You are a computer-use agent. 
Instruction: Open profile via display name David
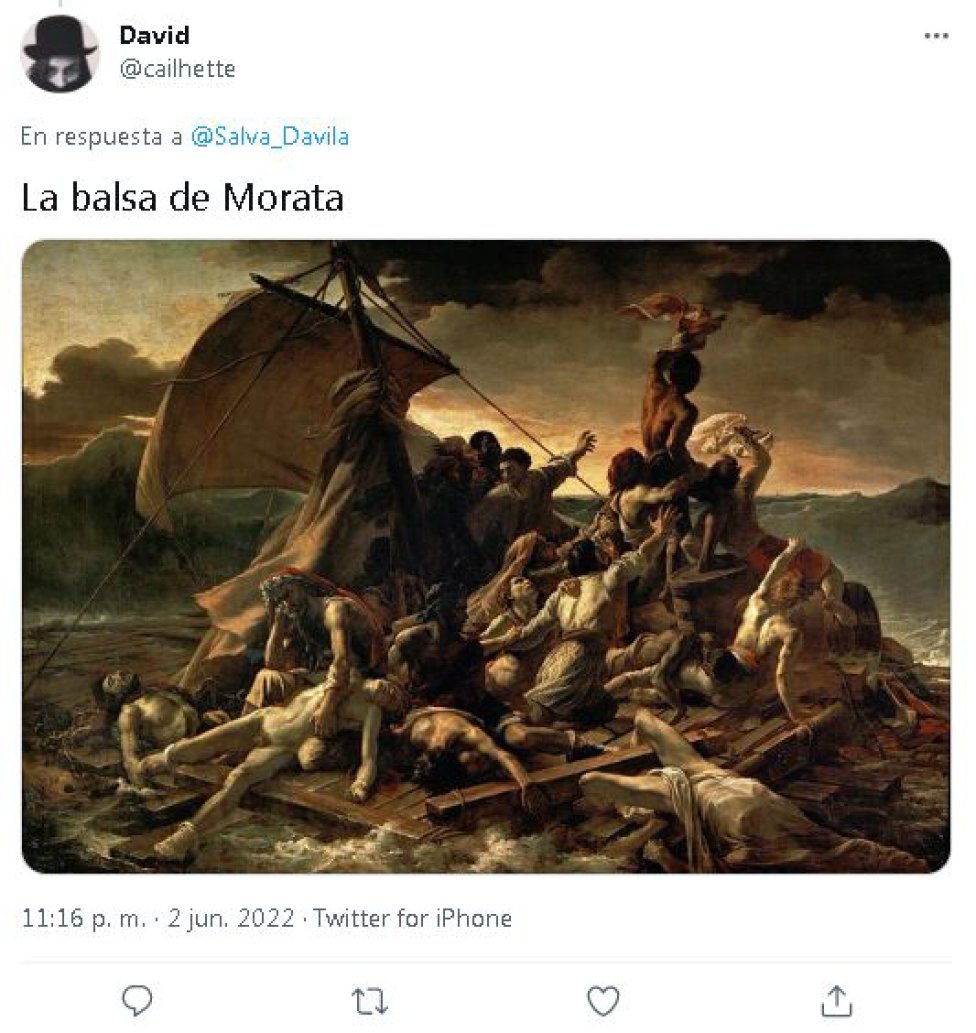pyautogui.click(x=154, y=35)
